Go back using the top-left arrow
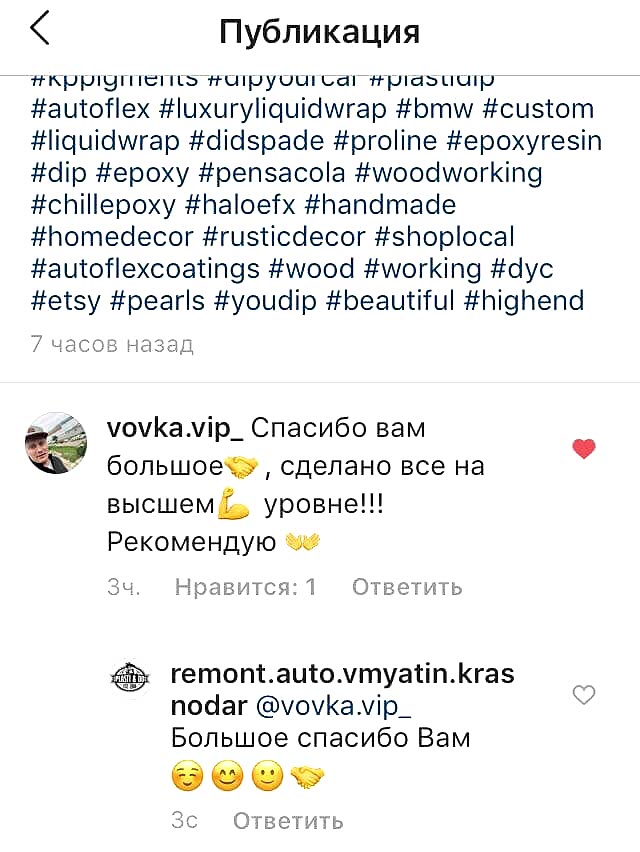Screen dimensions: 640x852 40,29
